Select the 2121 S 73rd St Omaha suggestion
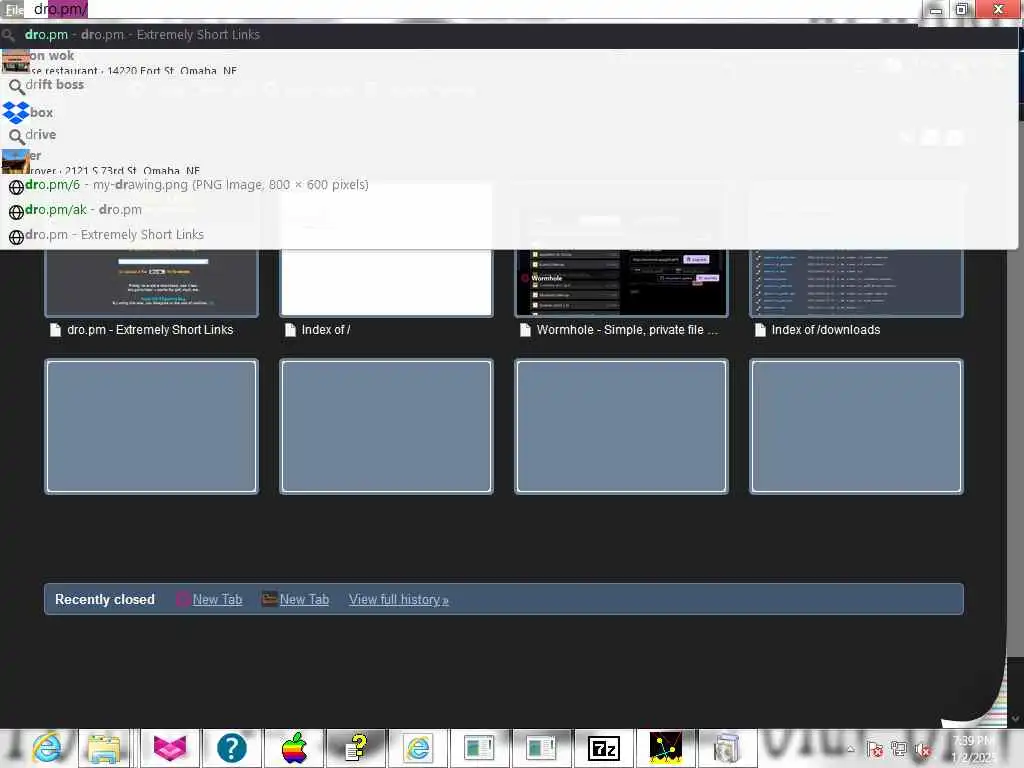The image size is (1024, 768). point(509,162)
